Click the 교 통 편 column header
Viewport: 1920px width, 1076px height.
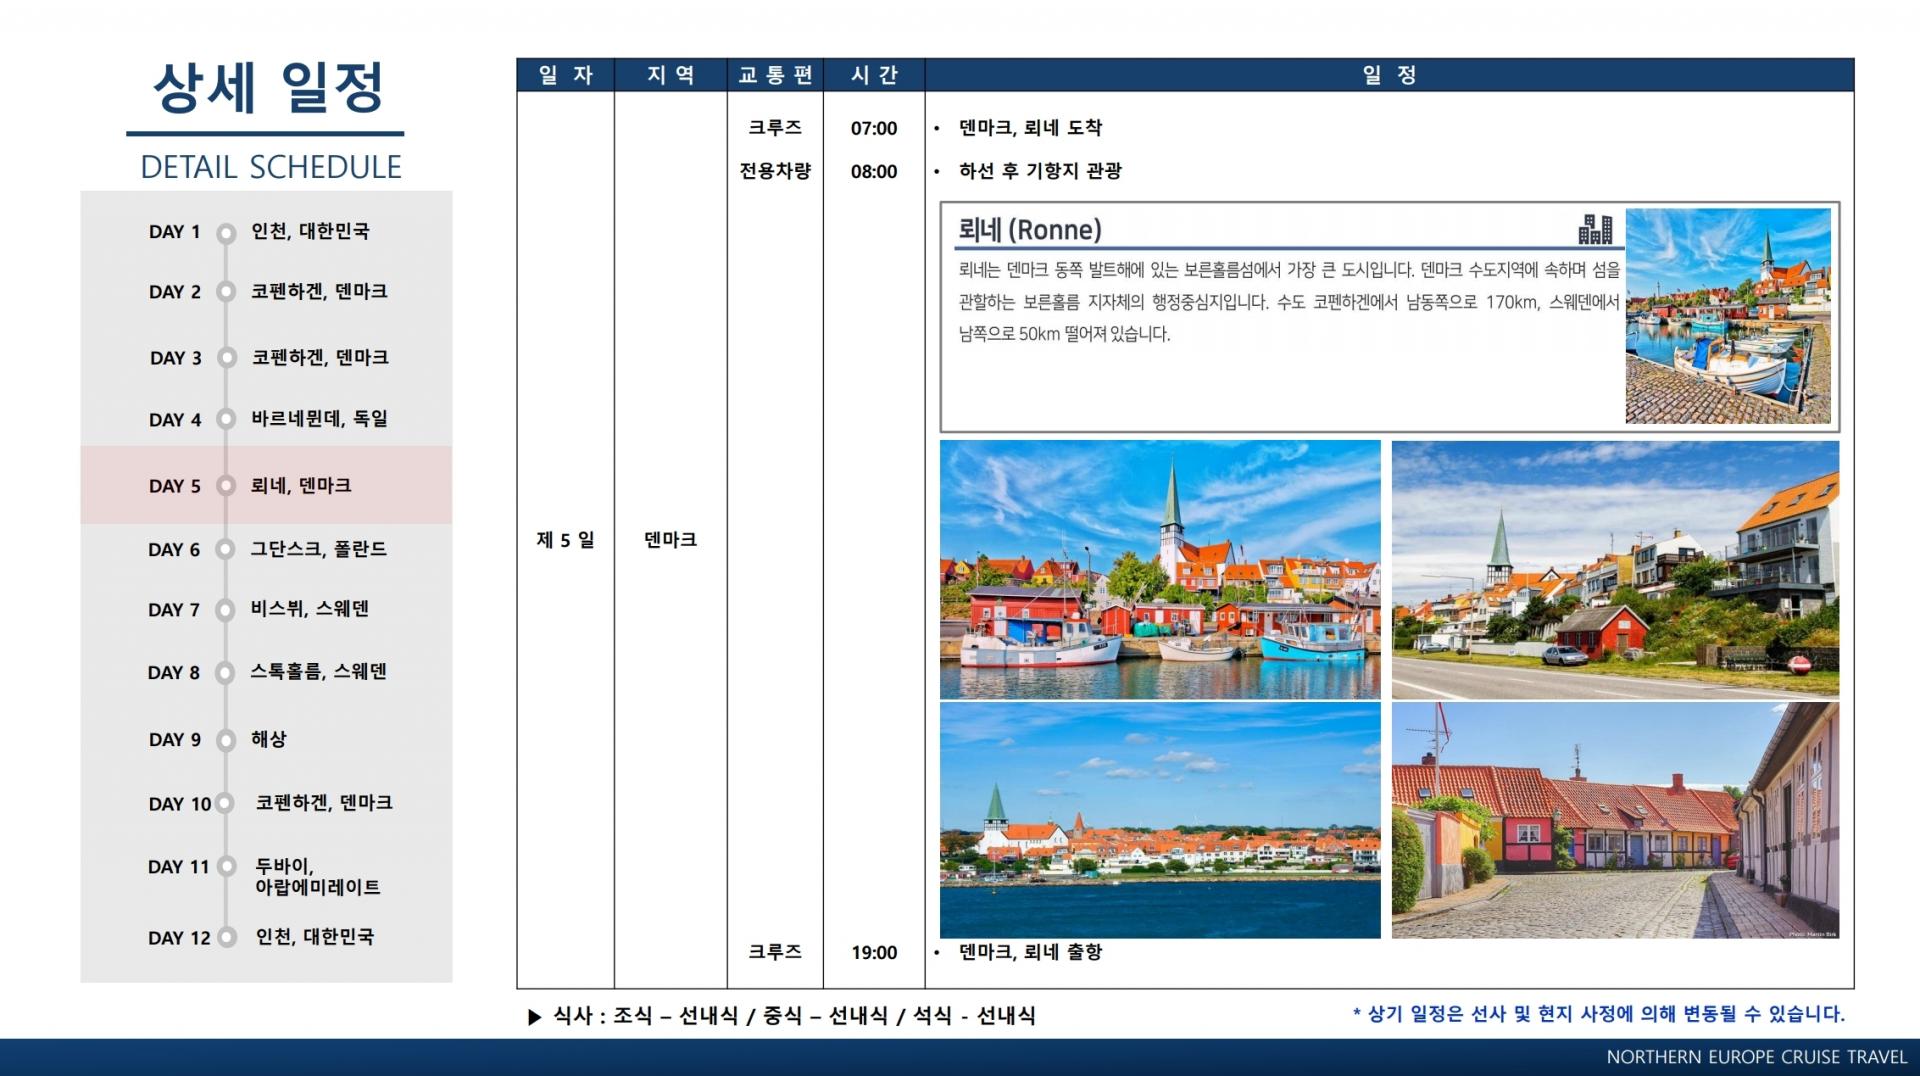[775, 75]
